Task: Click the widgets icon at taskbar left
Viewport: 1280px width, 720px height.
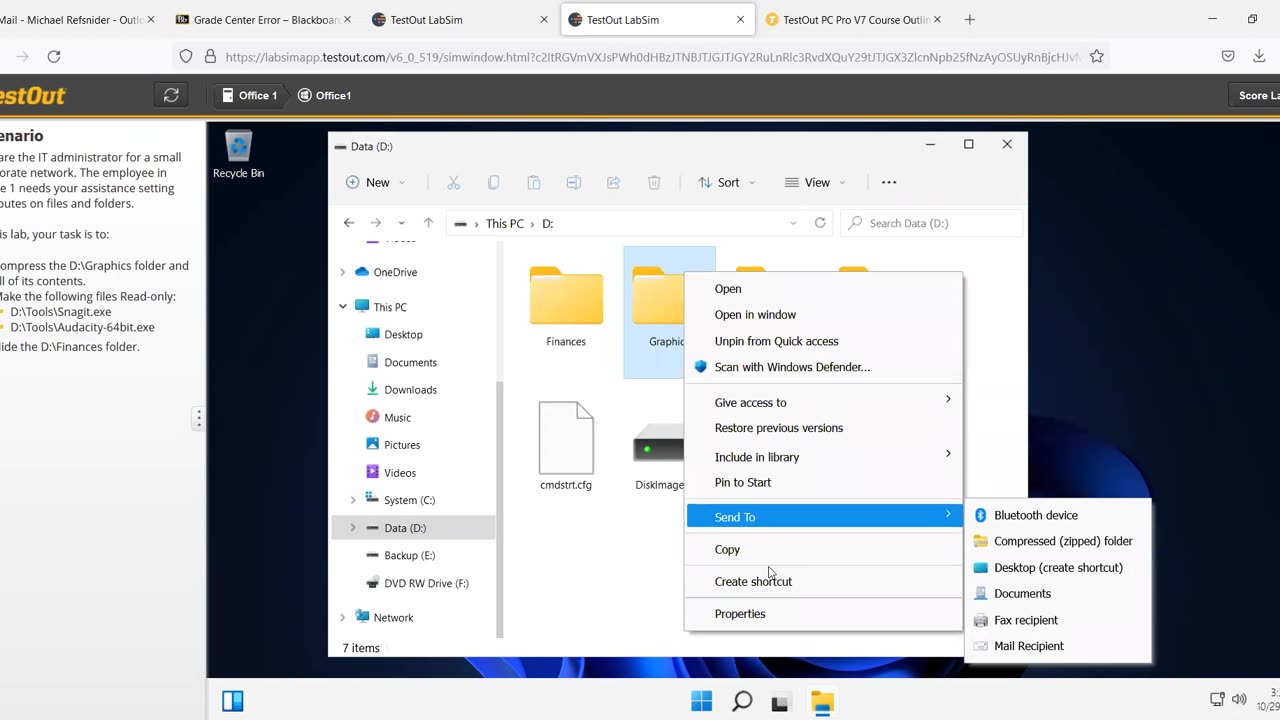Action: click(x=233, y=701)
